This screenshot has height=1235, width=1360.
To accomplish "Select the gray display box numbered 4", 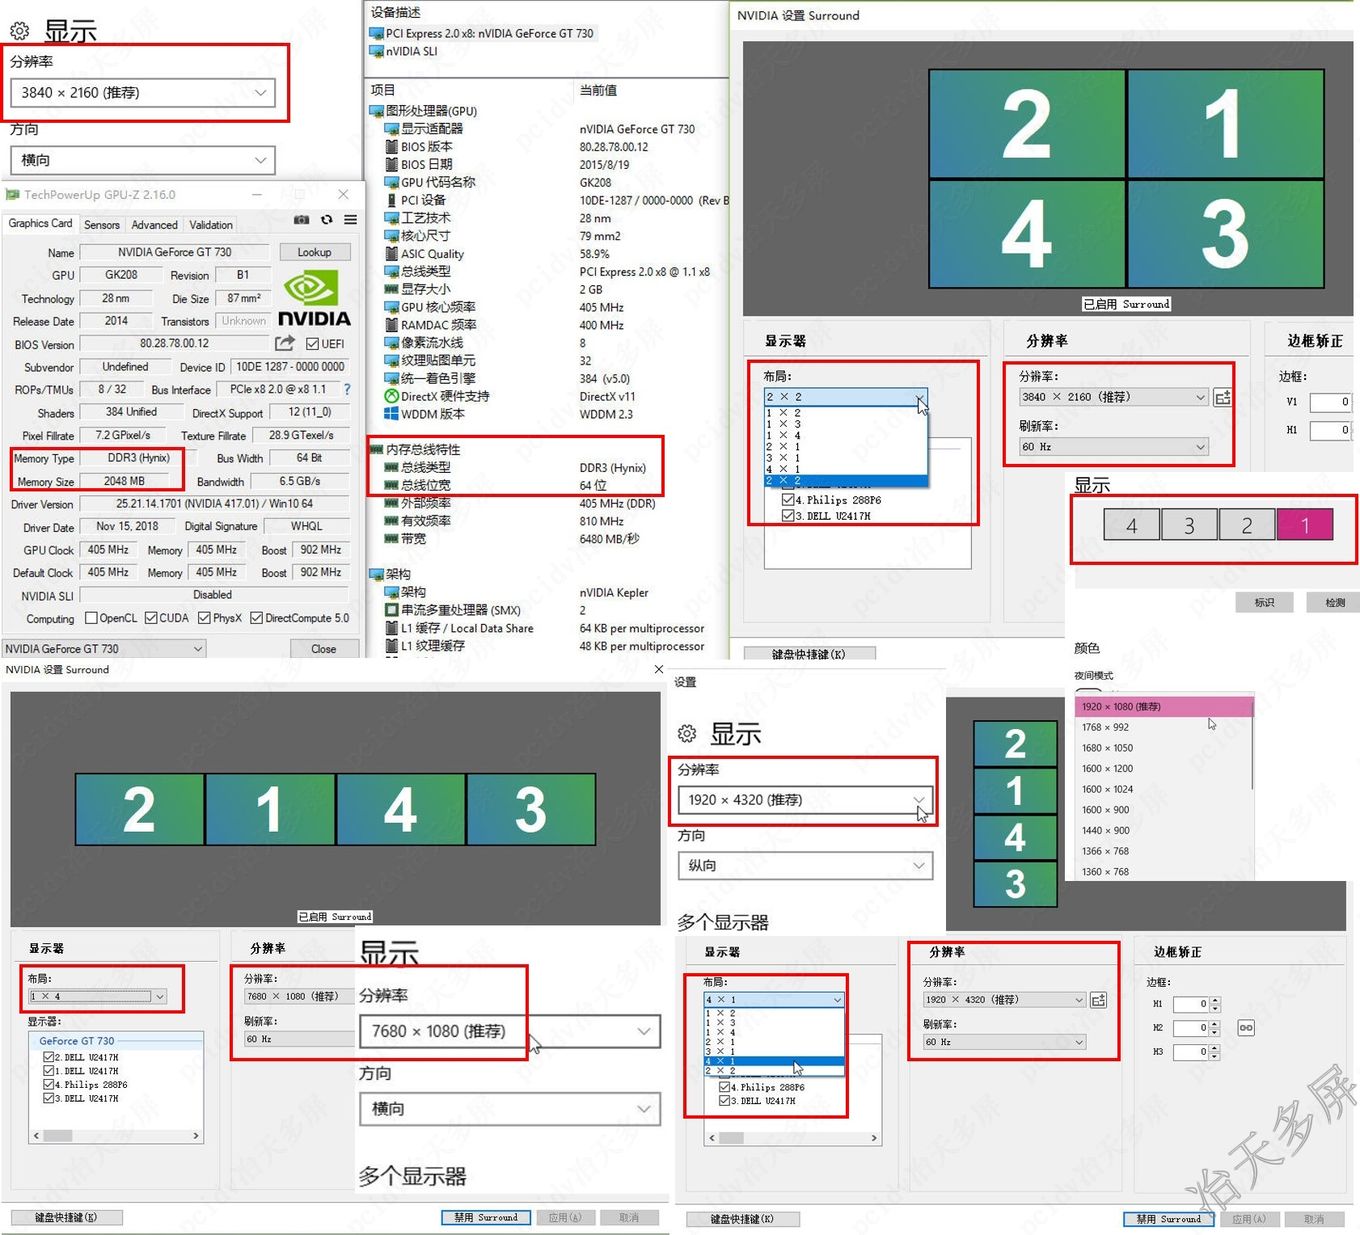I will point(1132,524).
